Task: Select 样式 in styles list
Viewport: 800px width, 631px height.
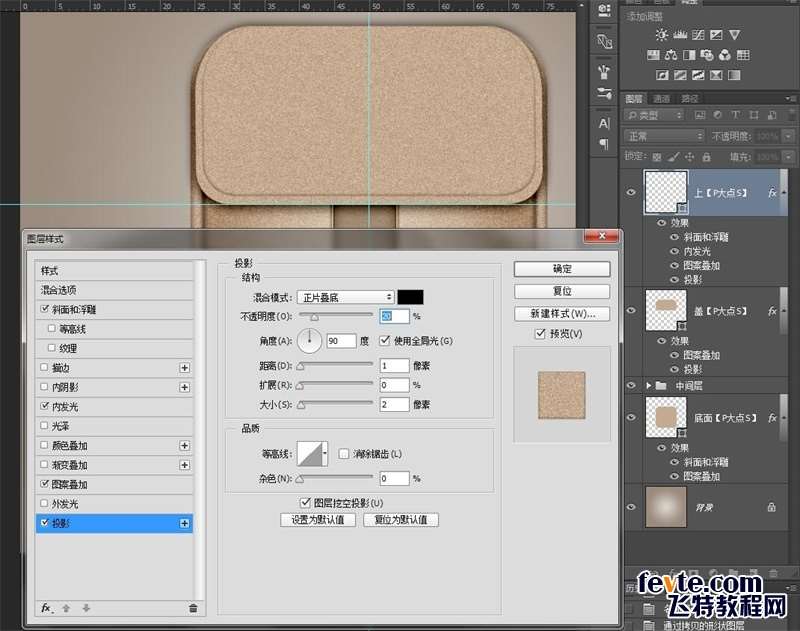Action: [114, 270]
